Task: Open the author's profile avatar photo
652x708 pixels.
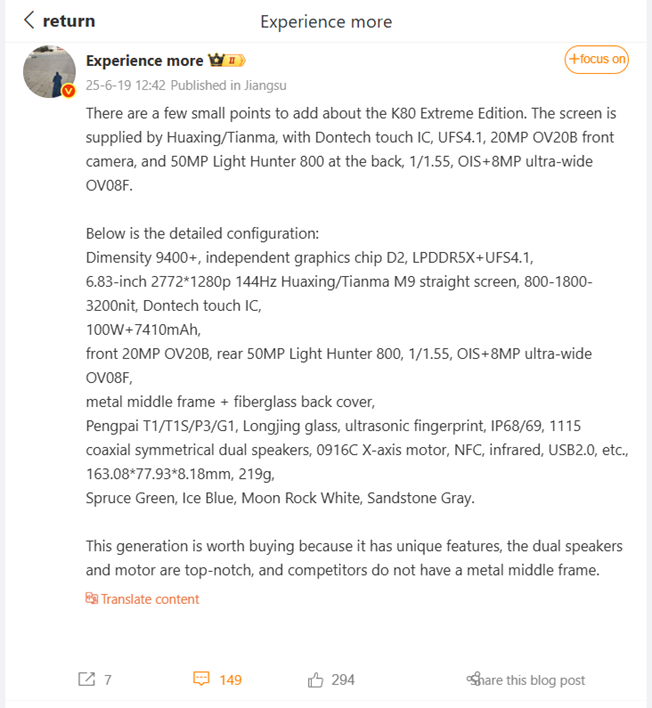Action: pyautogui.click(x=49, y=71)
